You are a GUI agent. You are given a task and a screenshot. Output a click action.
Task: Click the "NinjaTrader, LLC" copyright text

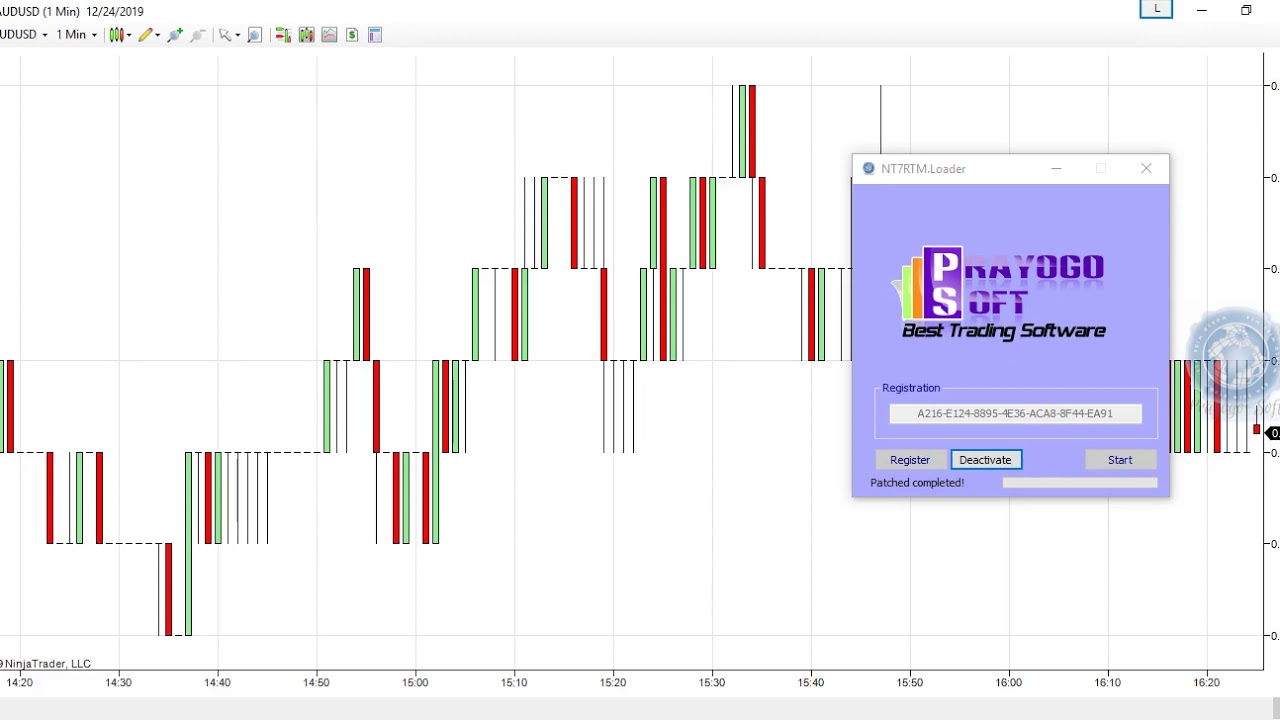pos(47,663)
